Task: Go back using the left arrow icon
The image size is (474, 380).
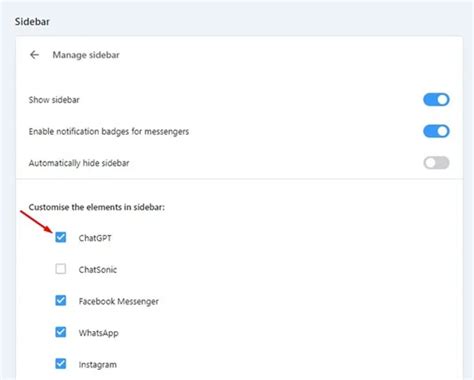Action: [x=34, y=55]
